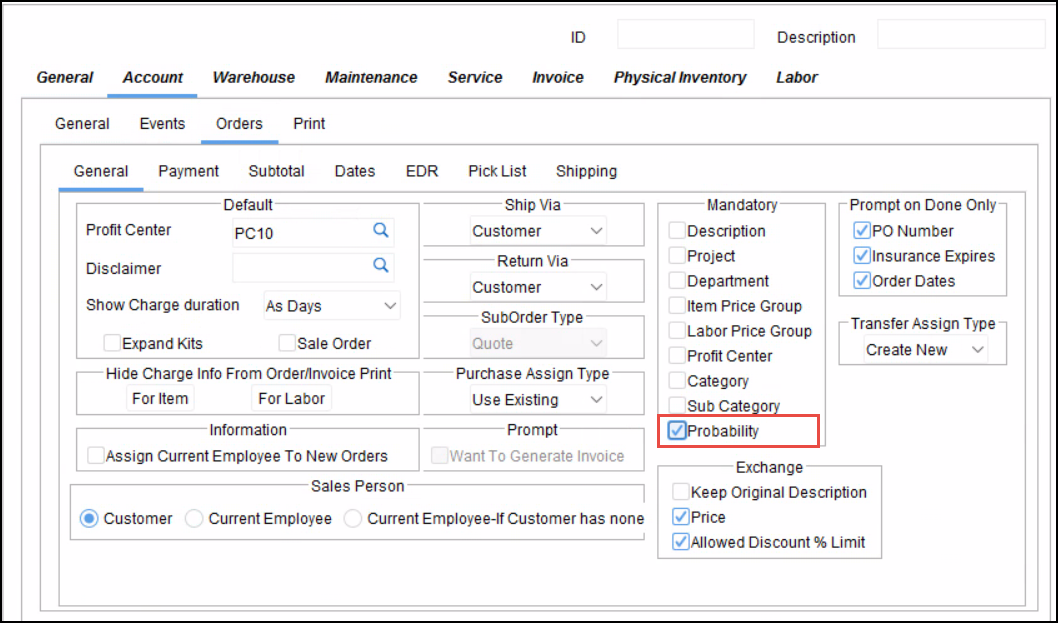Viewport: 1058px width, 623px height.
Task: Expand the Transfer Assign Type dropdown
Action: (x=922, y=350)
